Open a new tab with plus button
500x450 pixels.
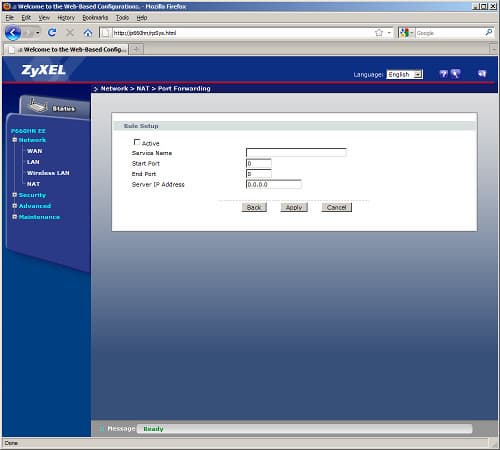pyautogui.click(x=136, y=49)
